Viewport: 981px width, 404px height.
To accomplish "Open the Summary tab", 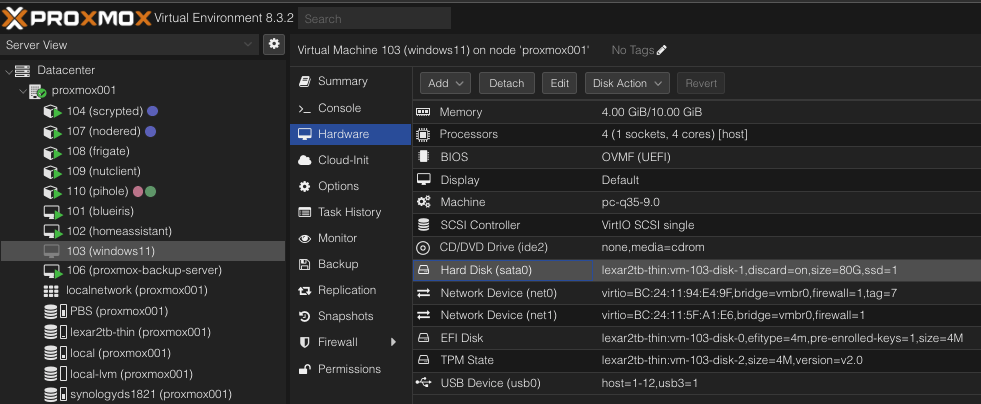I will pyautogui.click(x=350, y=81).
